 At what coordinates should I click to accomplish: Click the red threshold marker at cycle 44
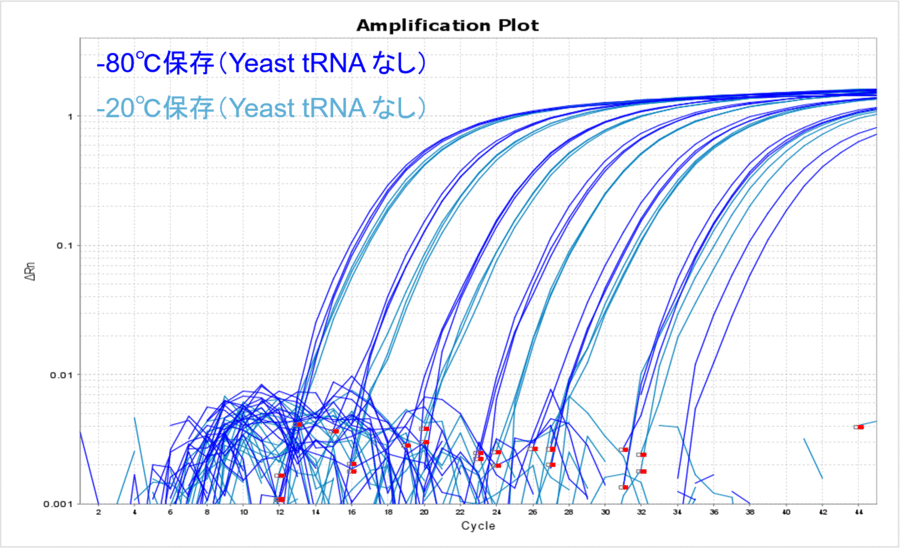[860, 427]
